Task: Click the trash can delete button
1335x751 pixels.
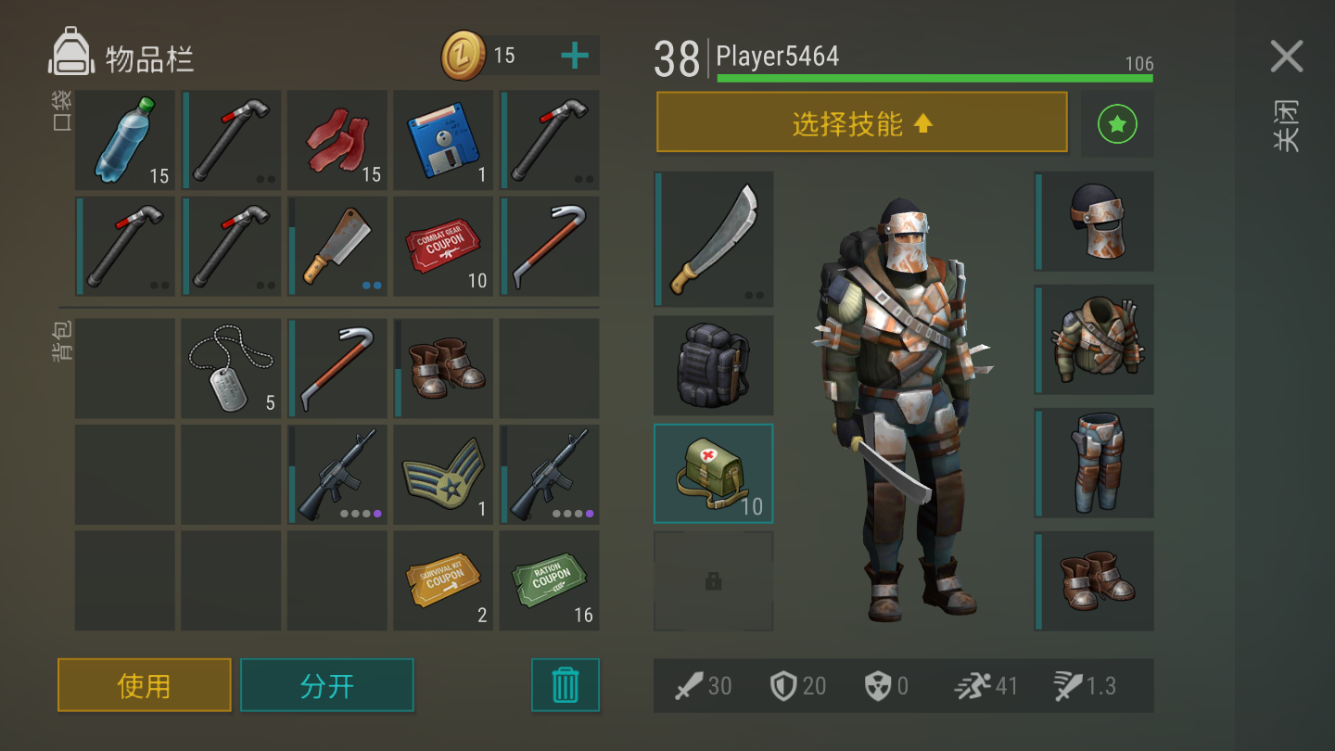Action: [565, 685]
